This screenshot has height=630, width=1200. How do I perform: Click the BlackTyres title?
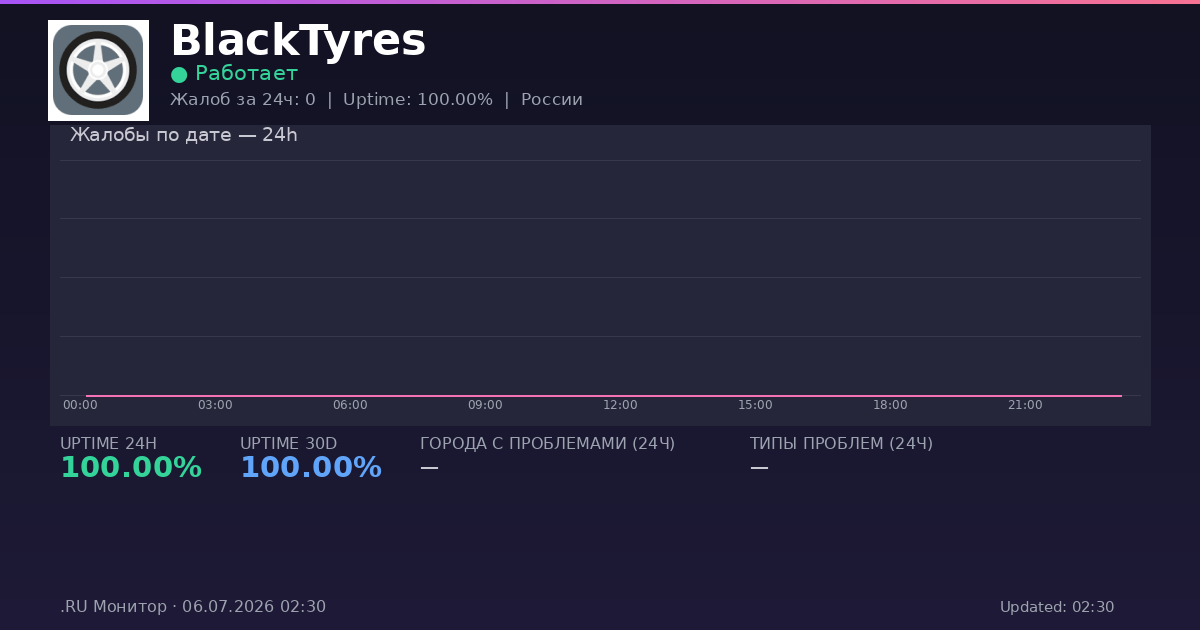[298, 41]
